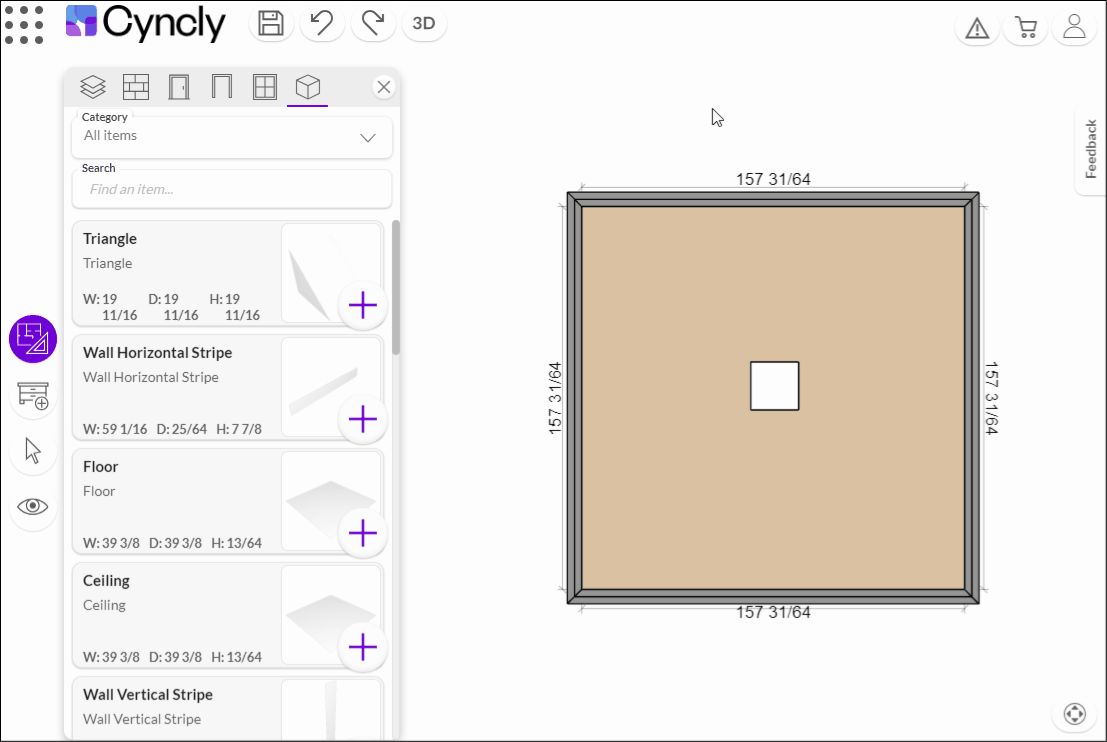
Task: Click the left wall dimension label
Action: tap(555, 397)
